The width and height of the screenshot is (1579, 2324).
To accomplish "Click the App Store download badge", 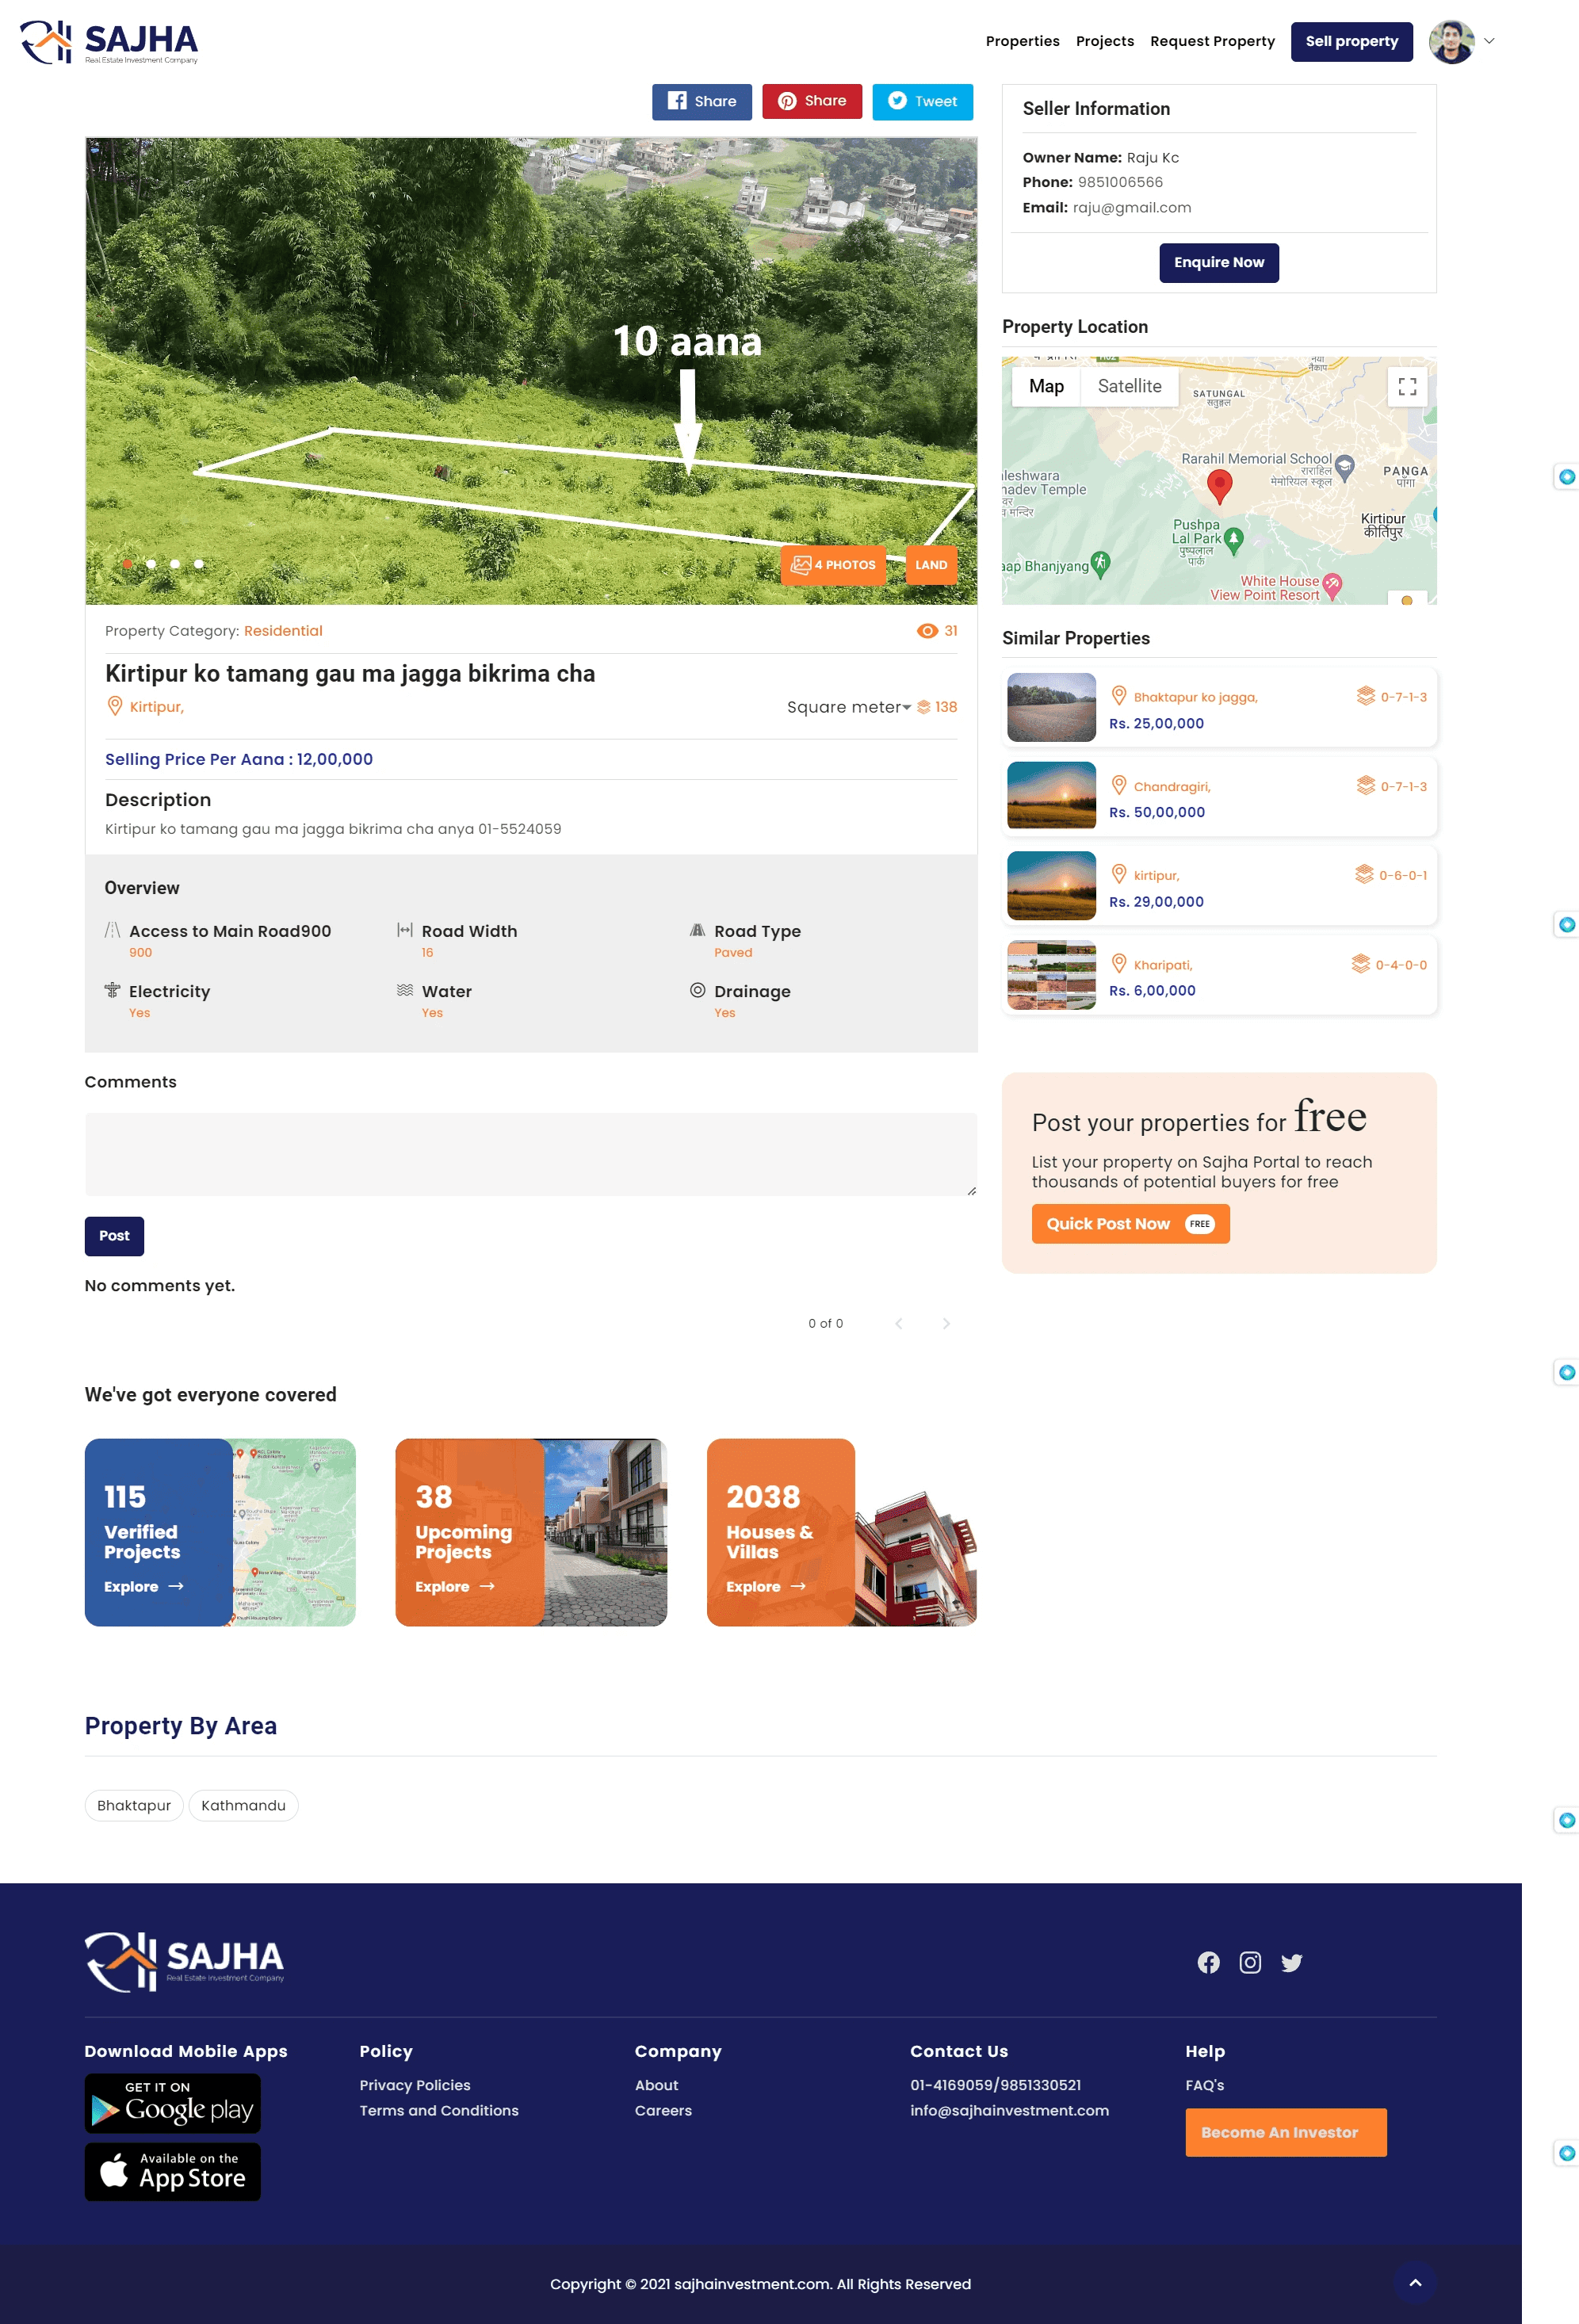I will pos(172,2172).
